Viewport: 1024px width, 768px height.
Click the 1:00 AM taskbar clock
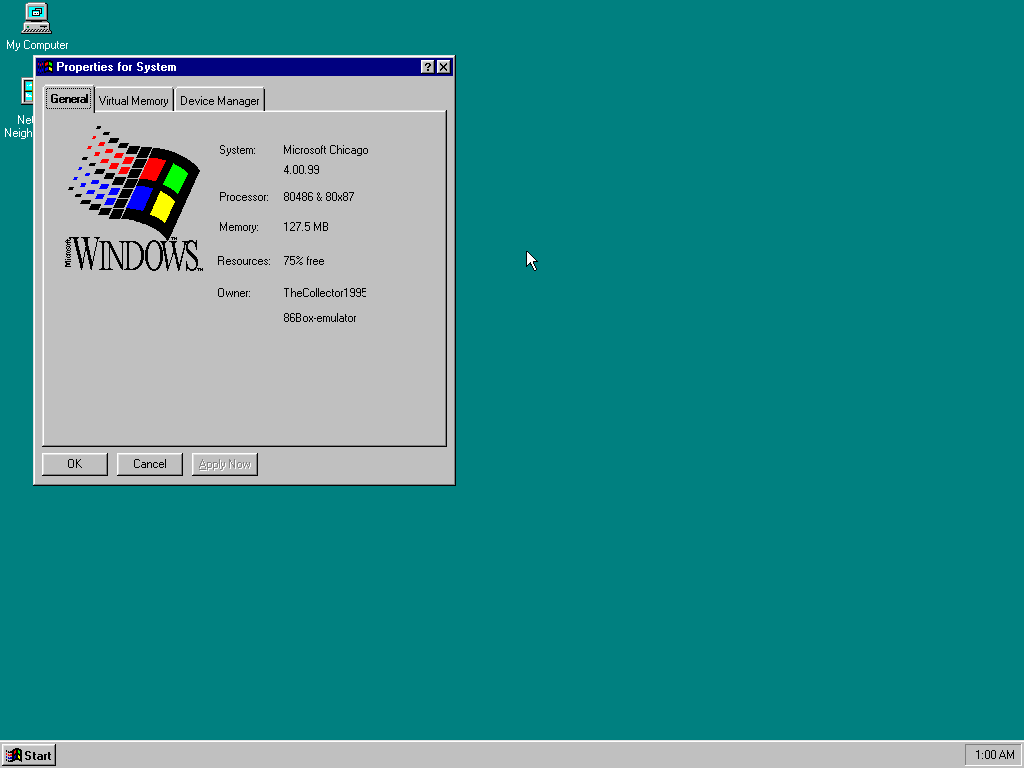click(x=994, y=755)
